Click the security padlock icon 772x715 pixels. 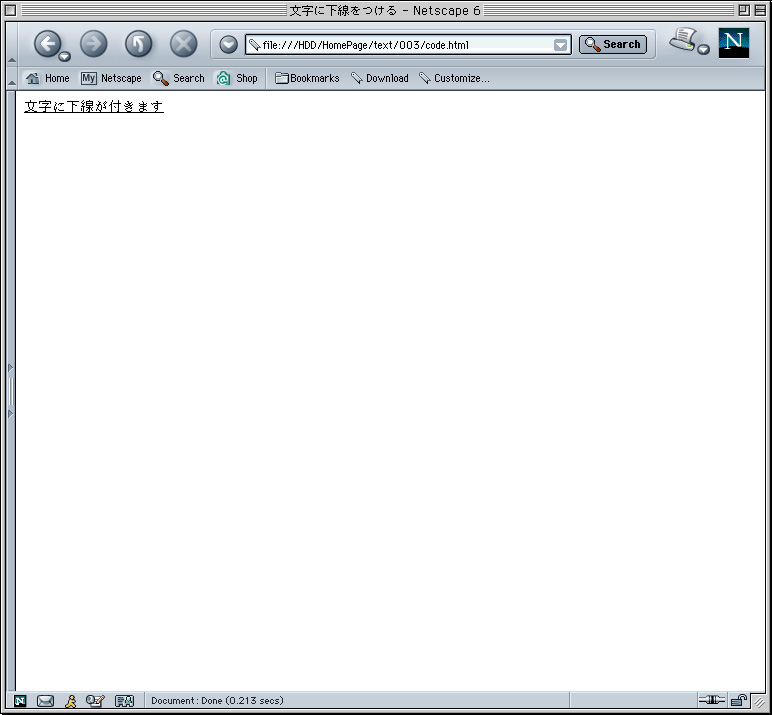tap(738, 701)
